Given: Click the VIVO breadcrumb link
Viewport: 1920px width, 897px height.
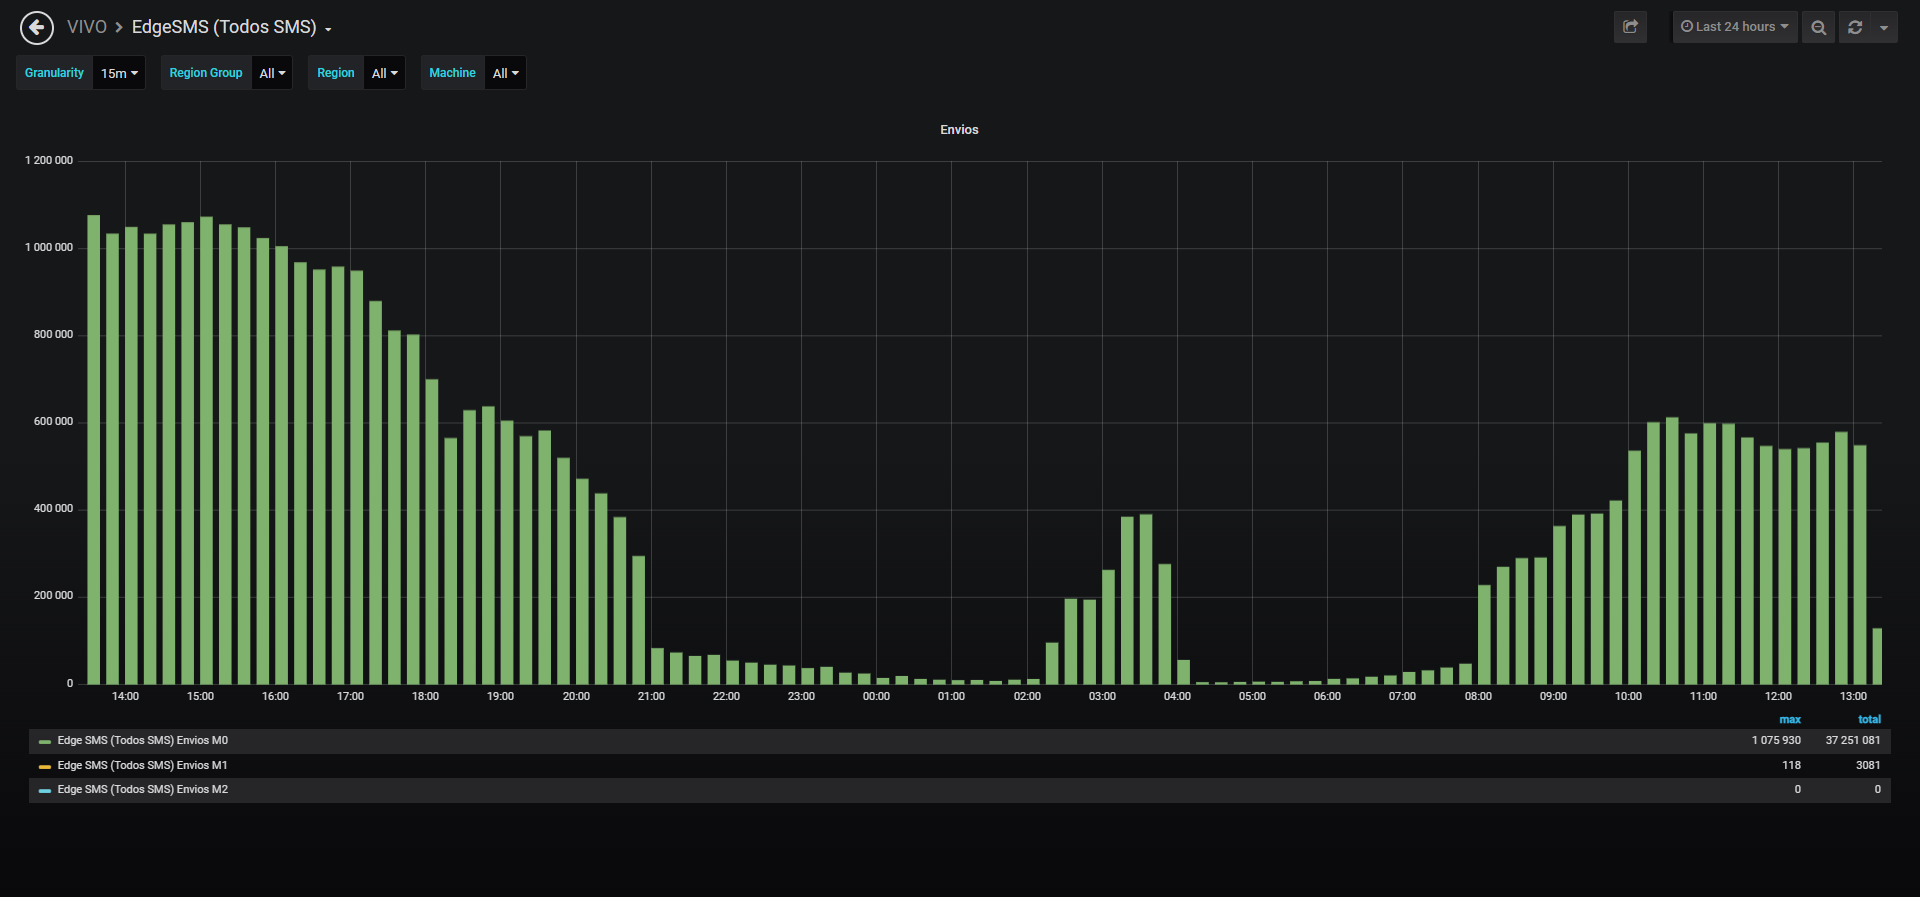Looking at the screenshot, I should click(x=87, y=27).
